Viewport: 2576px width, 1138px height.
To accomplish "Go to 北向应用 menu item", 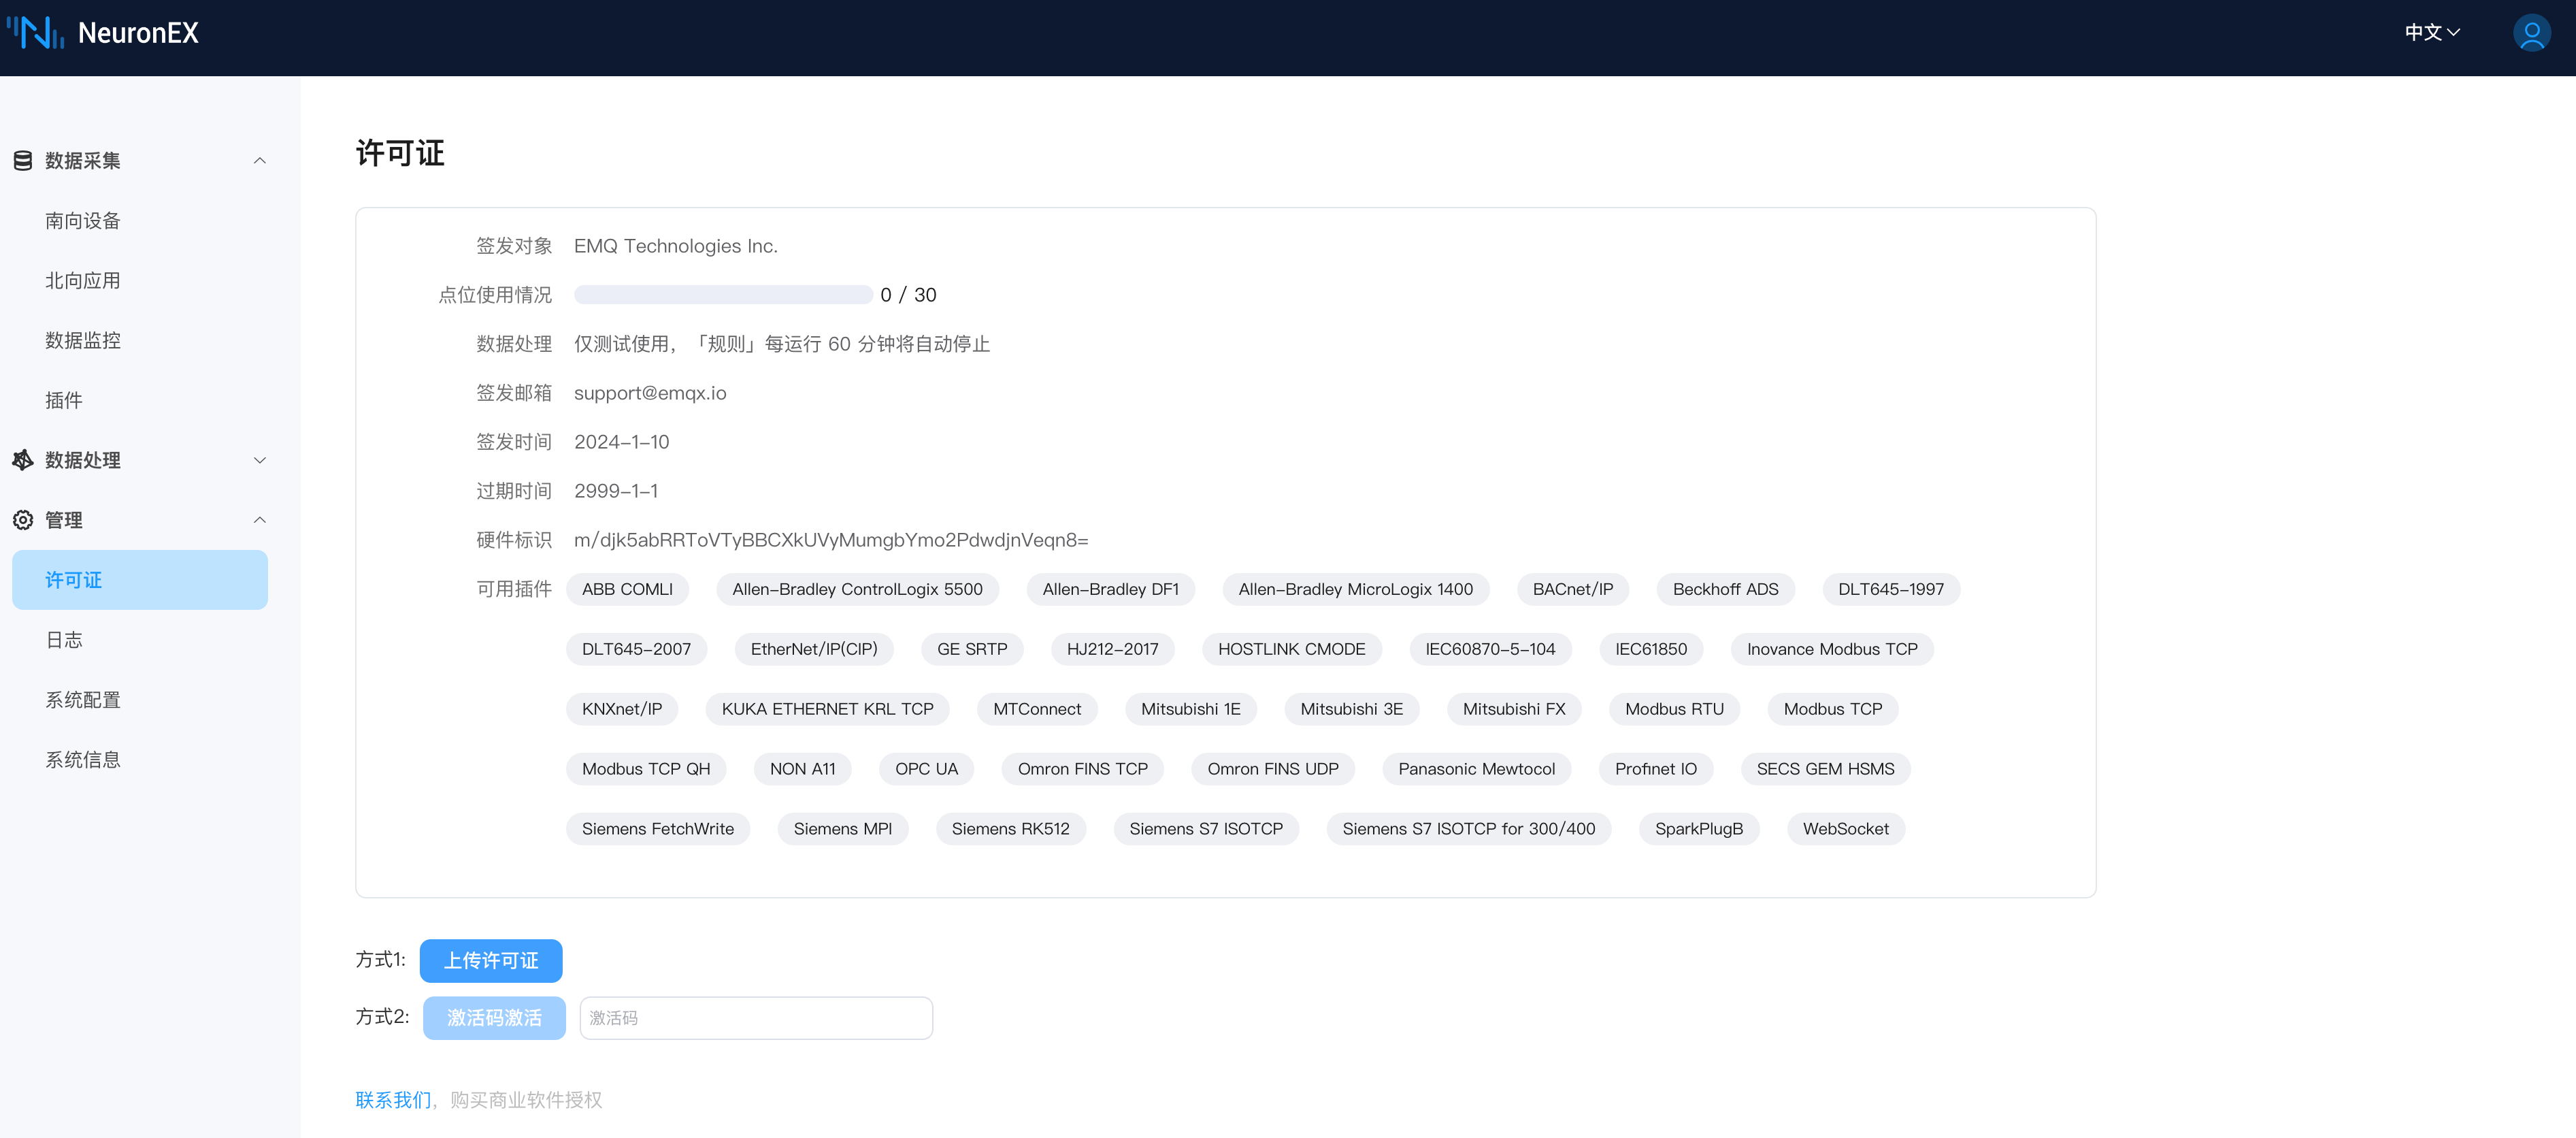I will [83, 281].
